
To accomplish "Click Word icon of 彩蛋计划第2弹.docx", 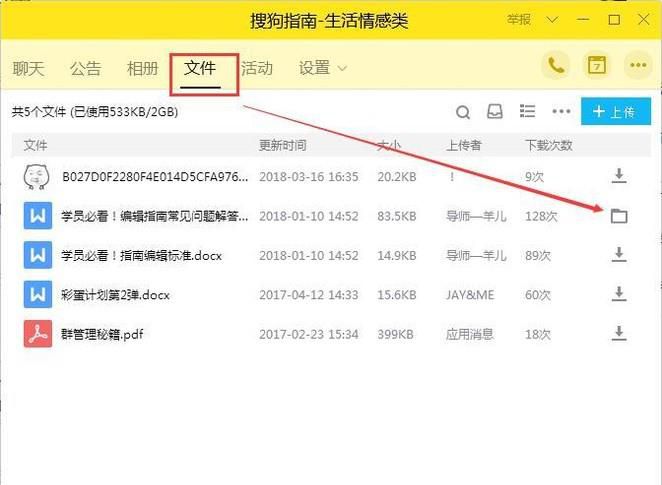I will coord(38,294).
